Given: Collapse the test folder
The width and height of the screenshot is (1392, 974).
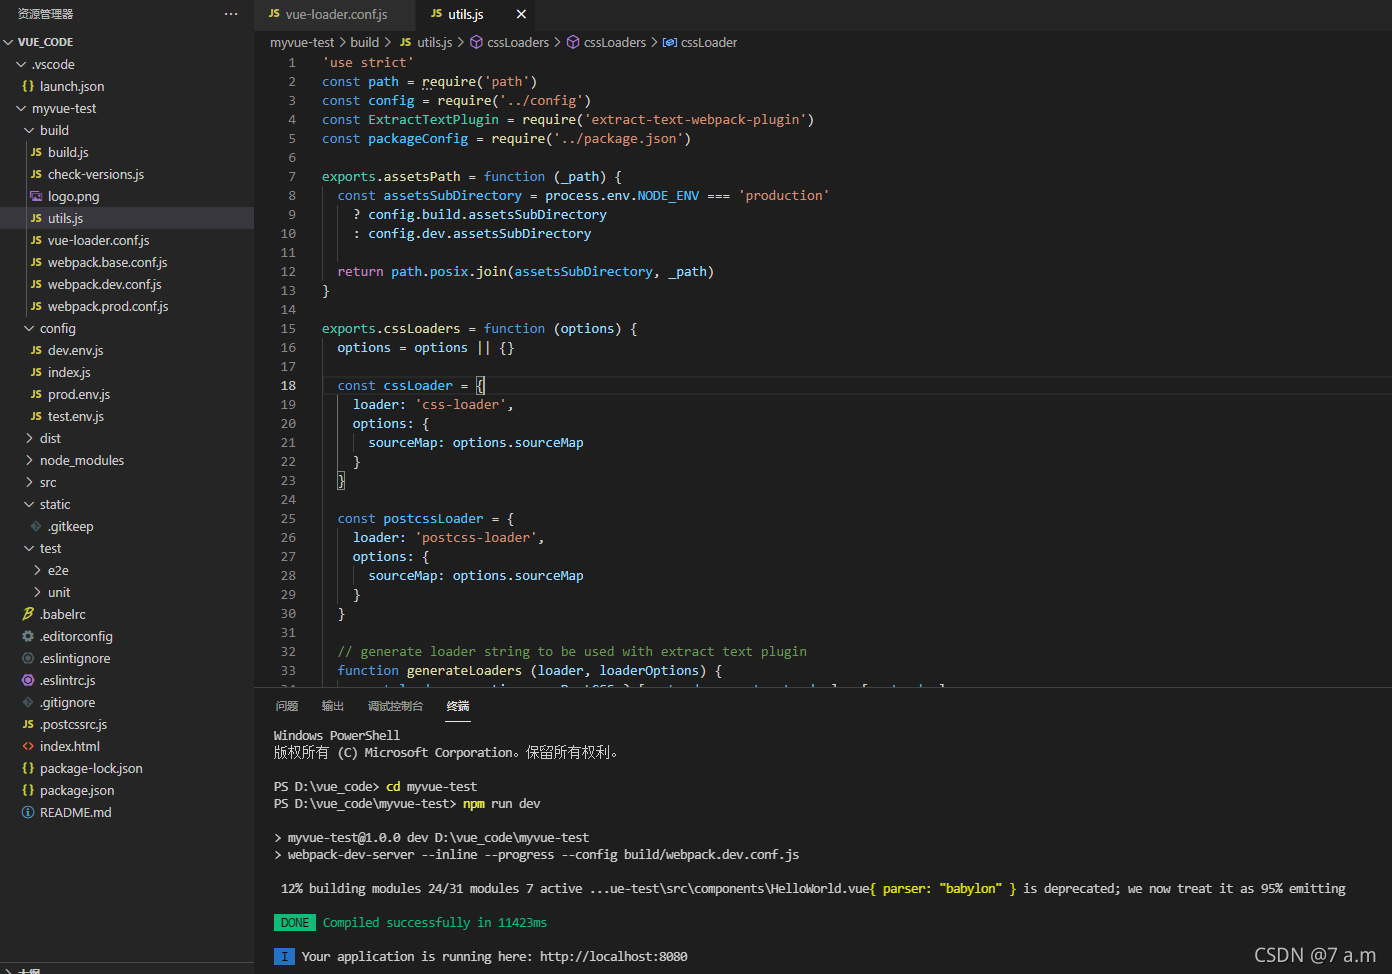Looking at the screenshot, I should click(x=29, y=548).
